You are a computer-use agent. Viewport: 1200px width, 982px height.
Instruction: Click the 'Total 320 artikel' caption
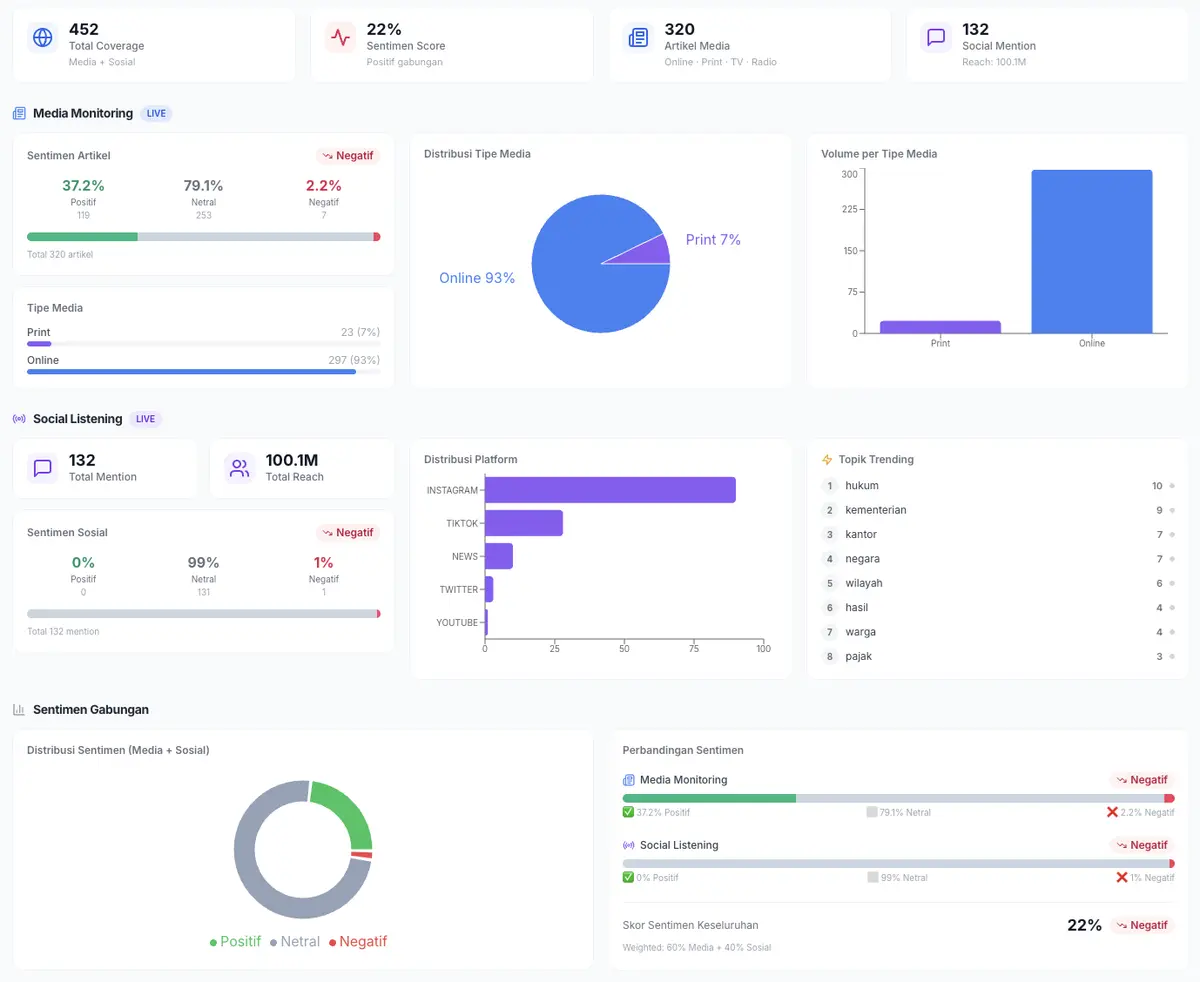click(x=60, y=255)
